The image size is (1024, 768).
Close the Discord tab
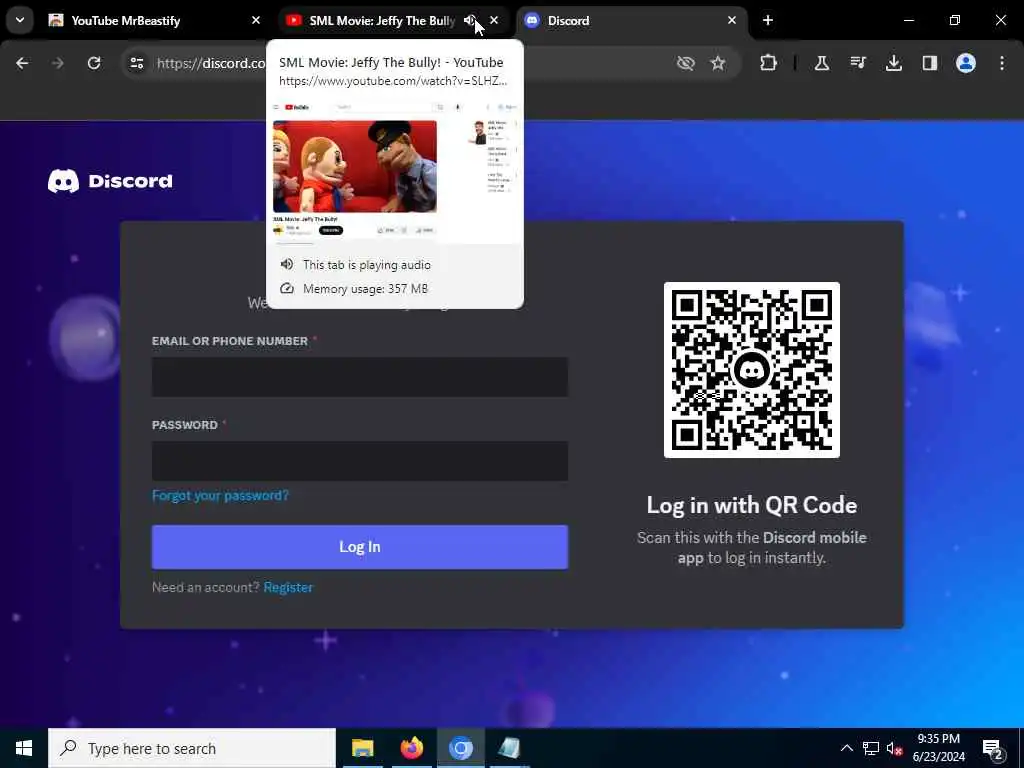click(732, 20)
